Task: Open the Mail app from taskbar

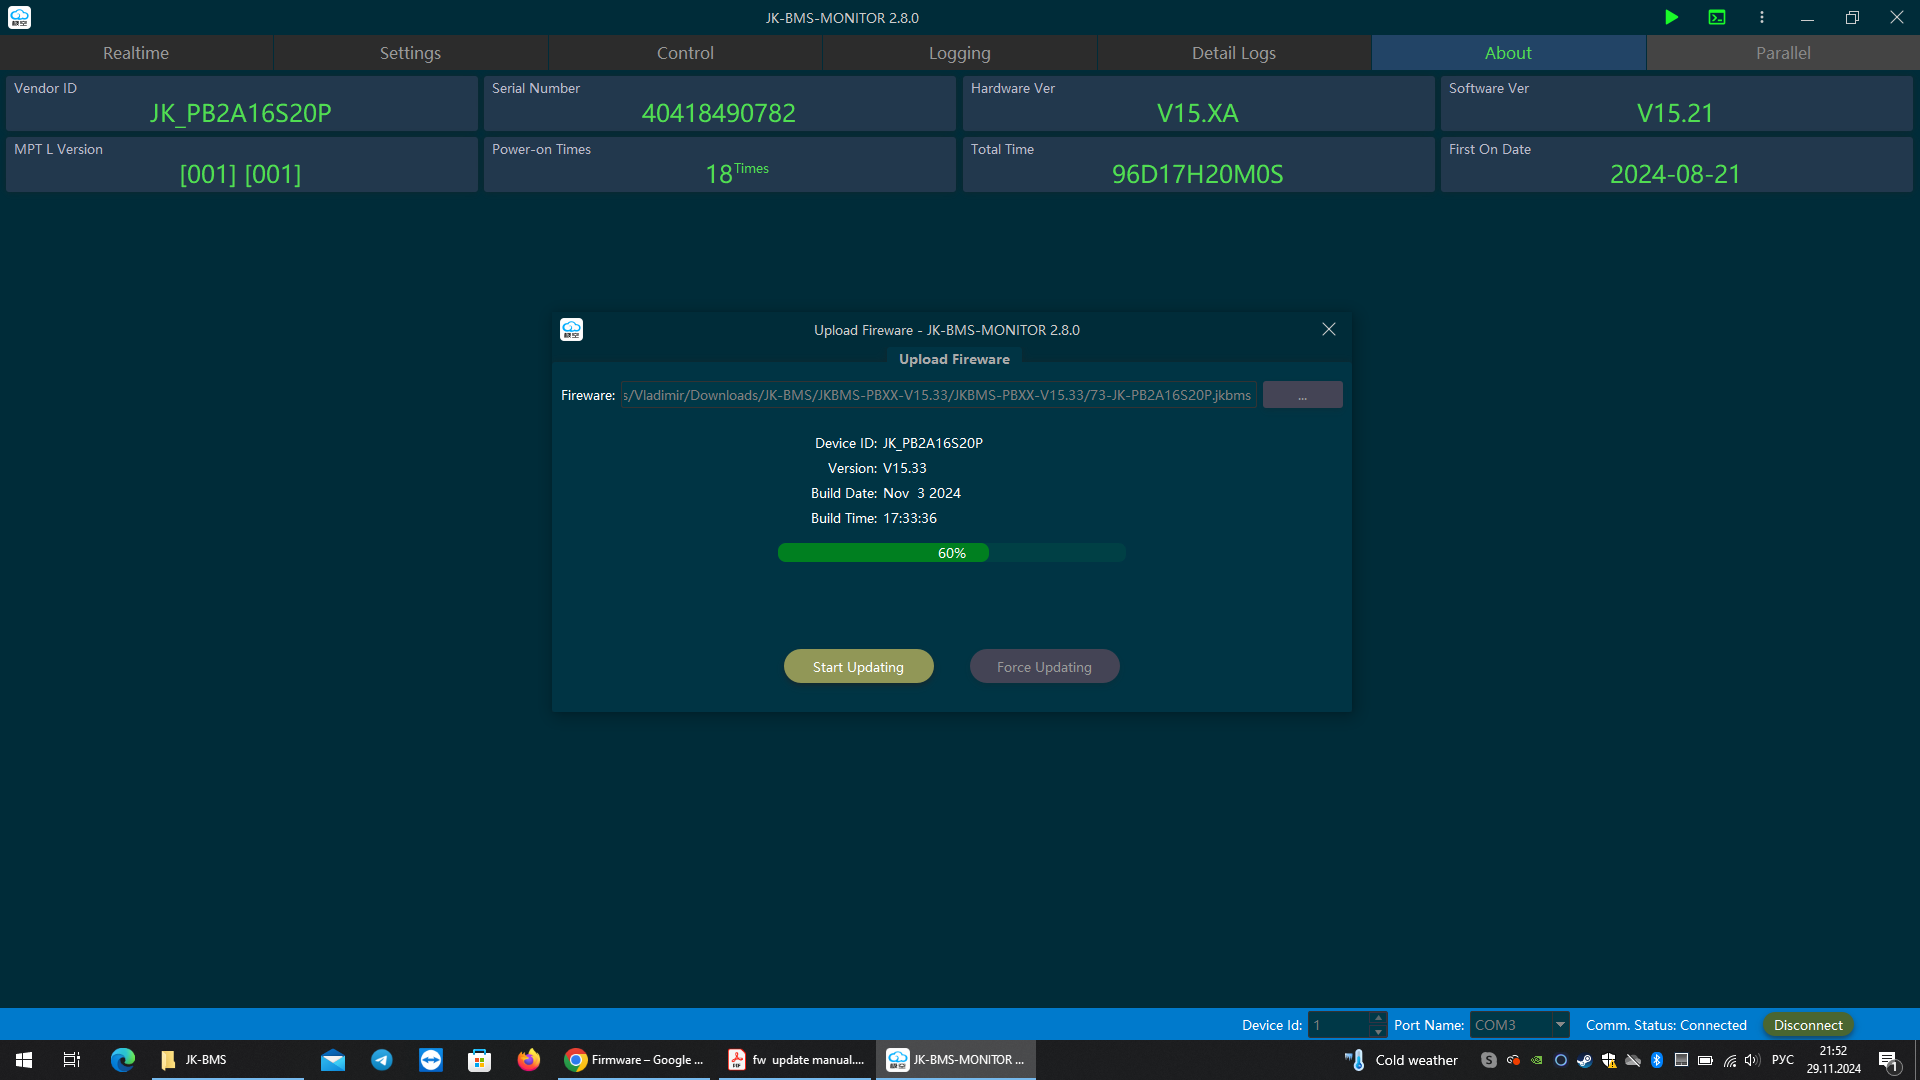Action: 333,1060
